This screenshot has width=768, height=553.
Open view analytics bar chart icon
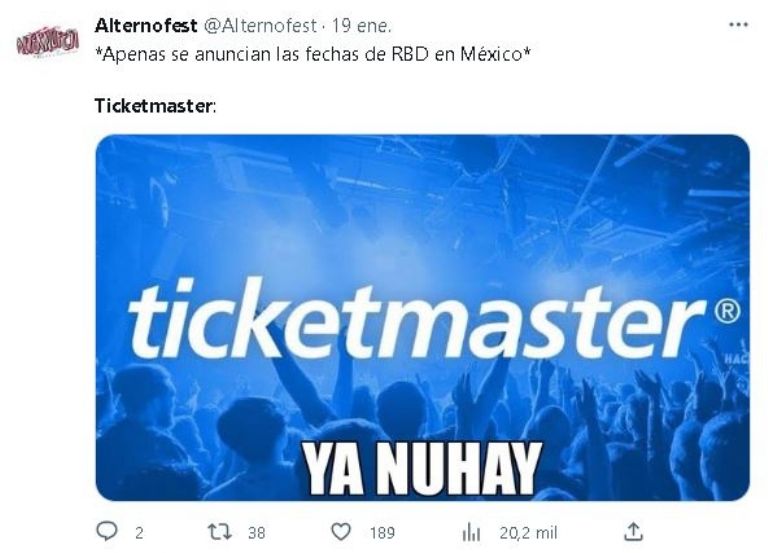[x=471, y=532]
